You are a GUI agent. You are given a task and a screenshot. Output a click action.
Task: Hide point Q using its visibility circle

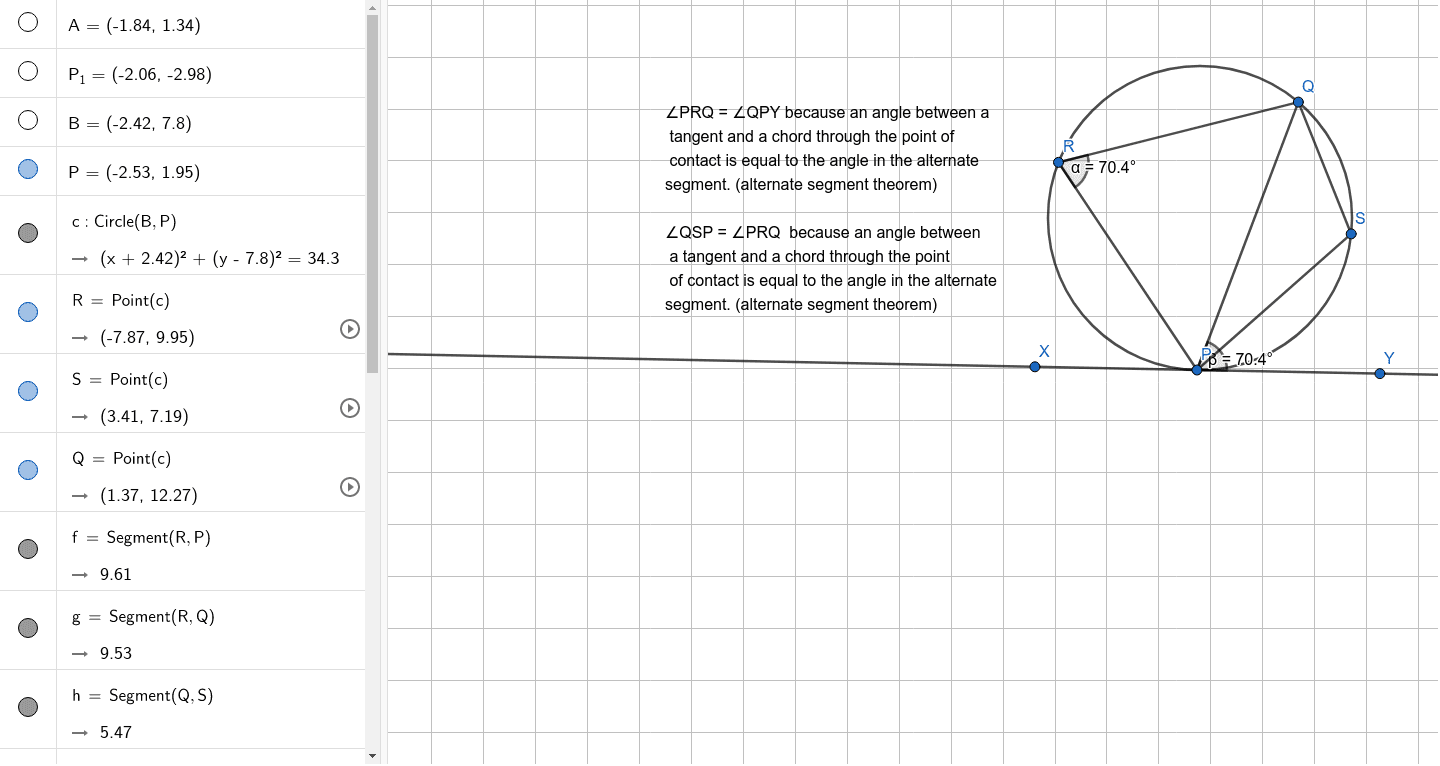(28, 470)
